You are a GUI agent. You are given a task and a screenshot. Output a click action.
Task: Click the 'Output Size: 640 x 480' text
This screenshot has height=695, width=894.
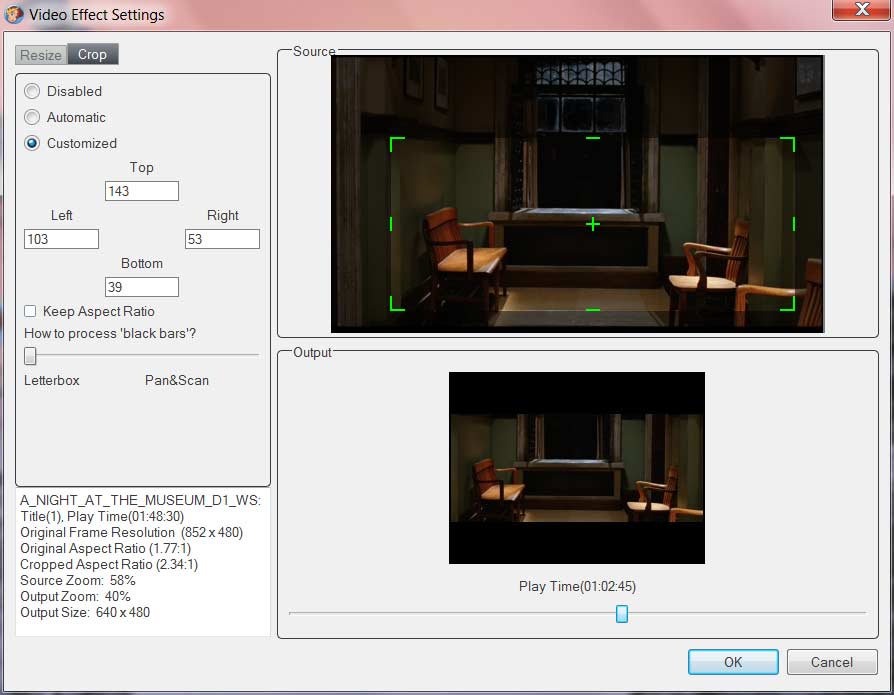(85, 612)
